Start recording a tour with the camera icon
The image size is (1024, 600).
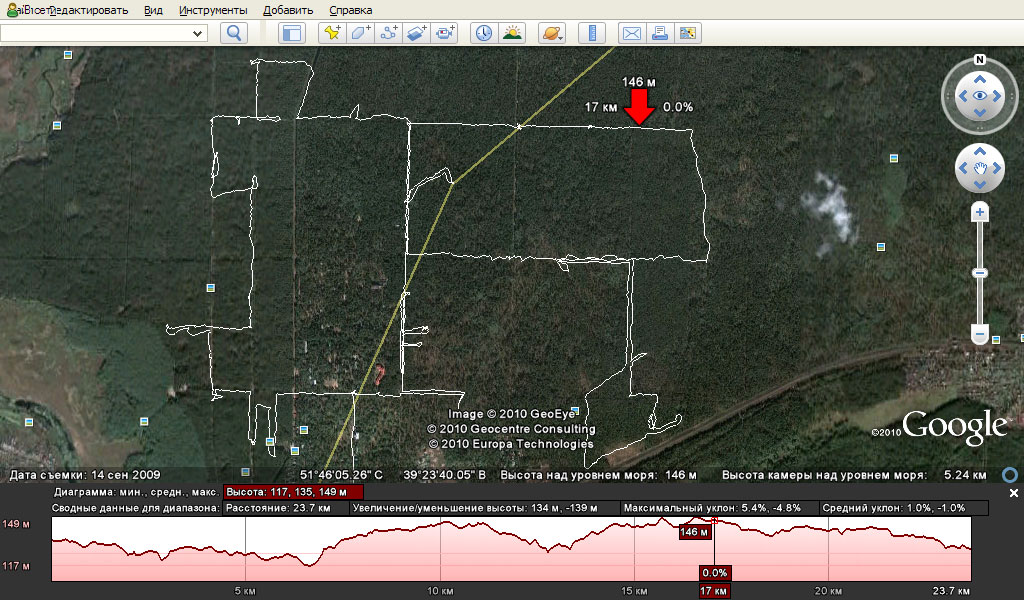coord(444,33)
